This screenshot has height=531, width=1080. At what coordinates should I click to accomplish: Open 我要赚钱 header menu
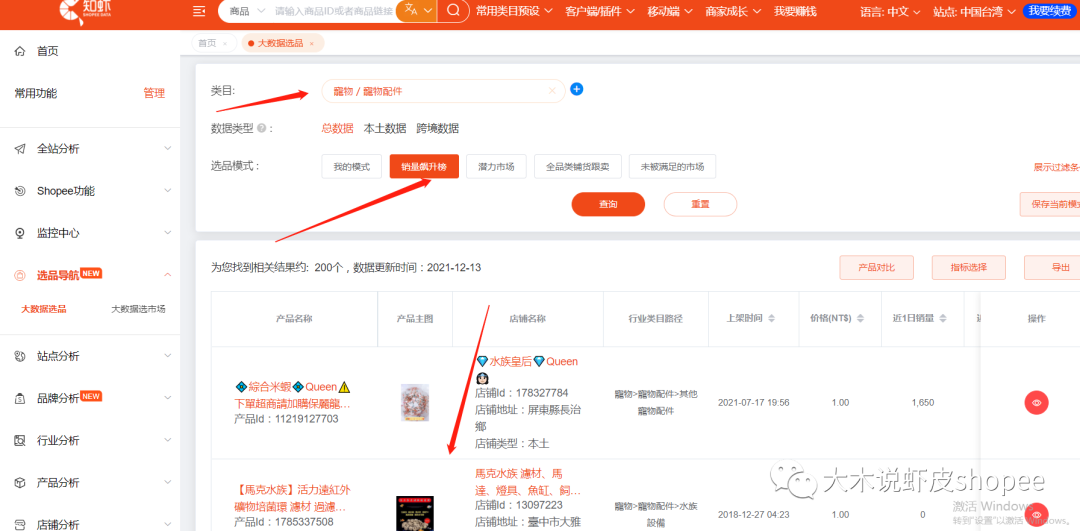point(795,11)
